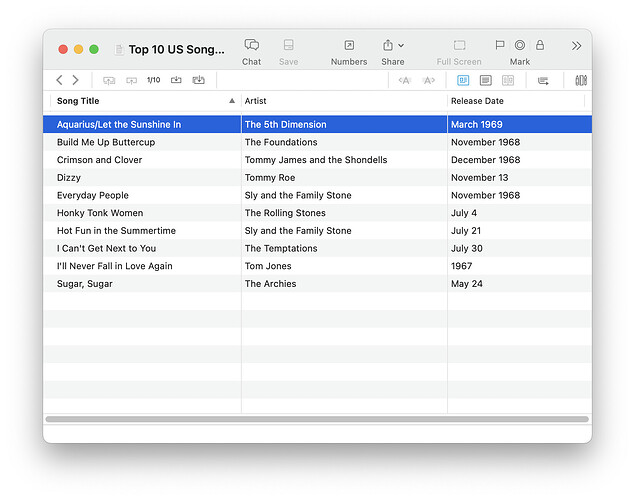Click the rightmost icon in the format bar

(x=581, y=80)
